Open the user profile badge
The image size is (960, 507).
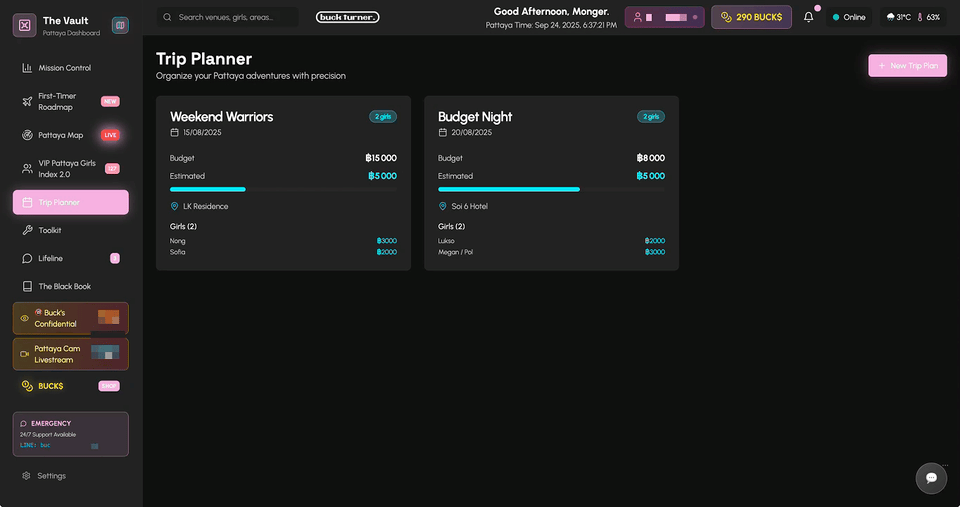pos(665,17)
